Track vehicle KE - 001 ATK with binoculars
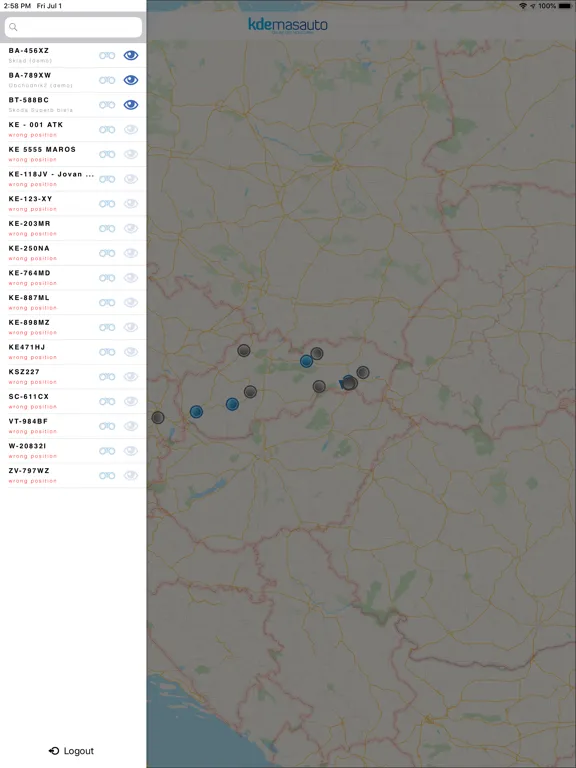 click(107, 130)
